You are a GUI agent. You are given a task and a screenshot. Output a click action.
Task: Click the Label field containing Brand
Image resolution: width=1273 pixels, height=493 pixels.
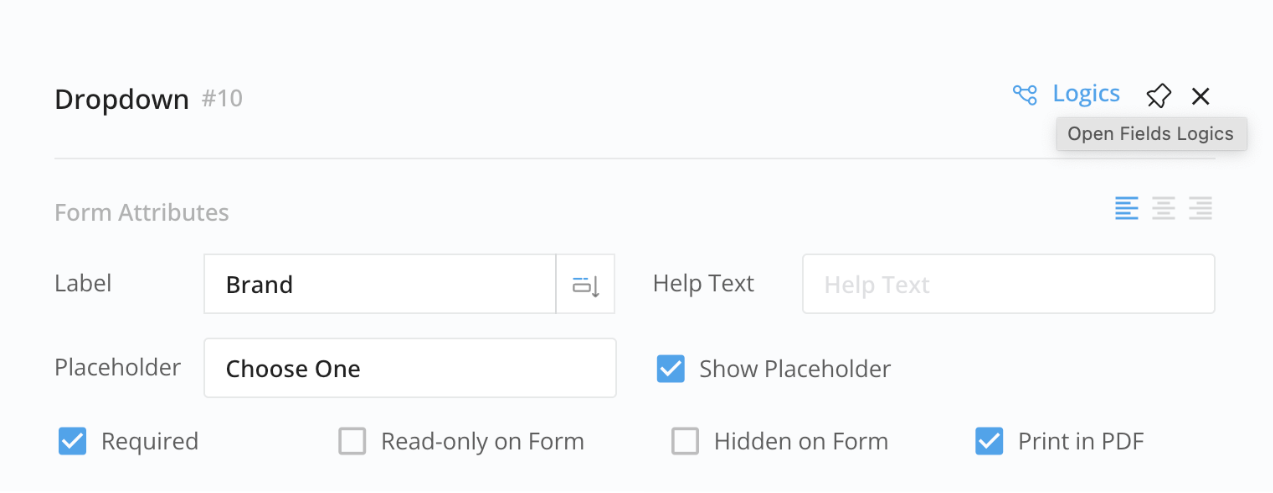point(380,285)
